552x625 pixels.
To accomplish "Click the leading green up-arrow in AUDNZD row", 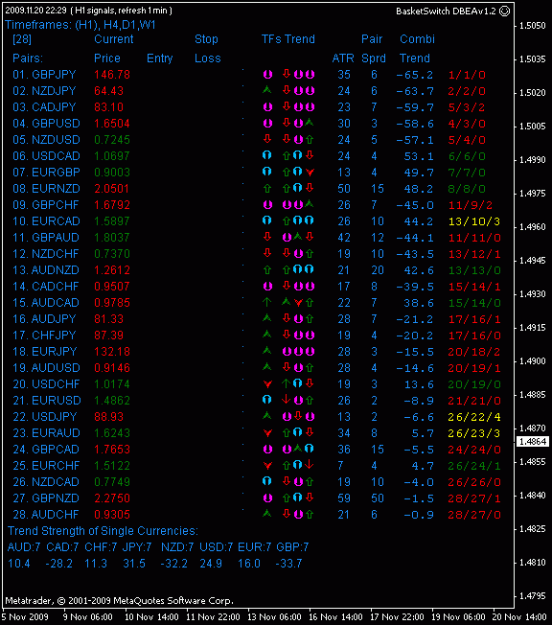I will [267, 270].
